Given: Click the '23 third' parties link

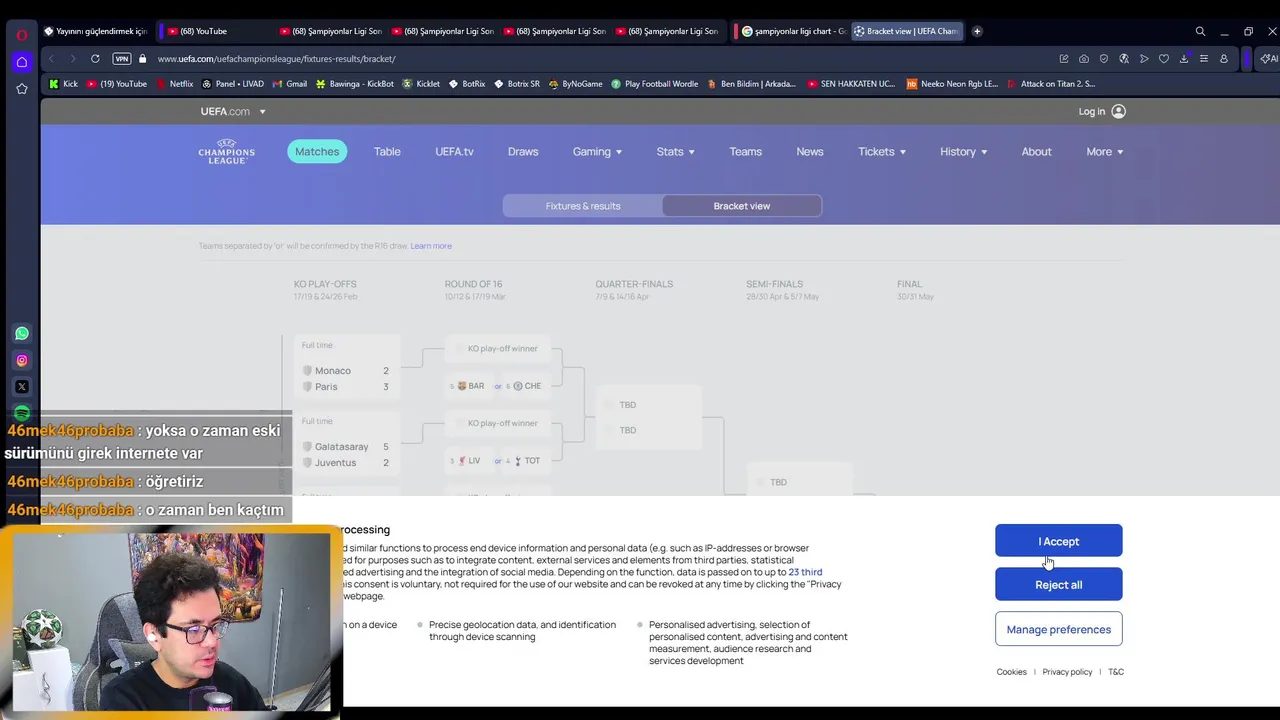Looking at the screenshot, I should point(805,572).
